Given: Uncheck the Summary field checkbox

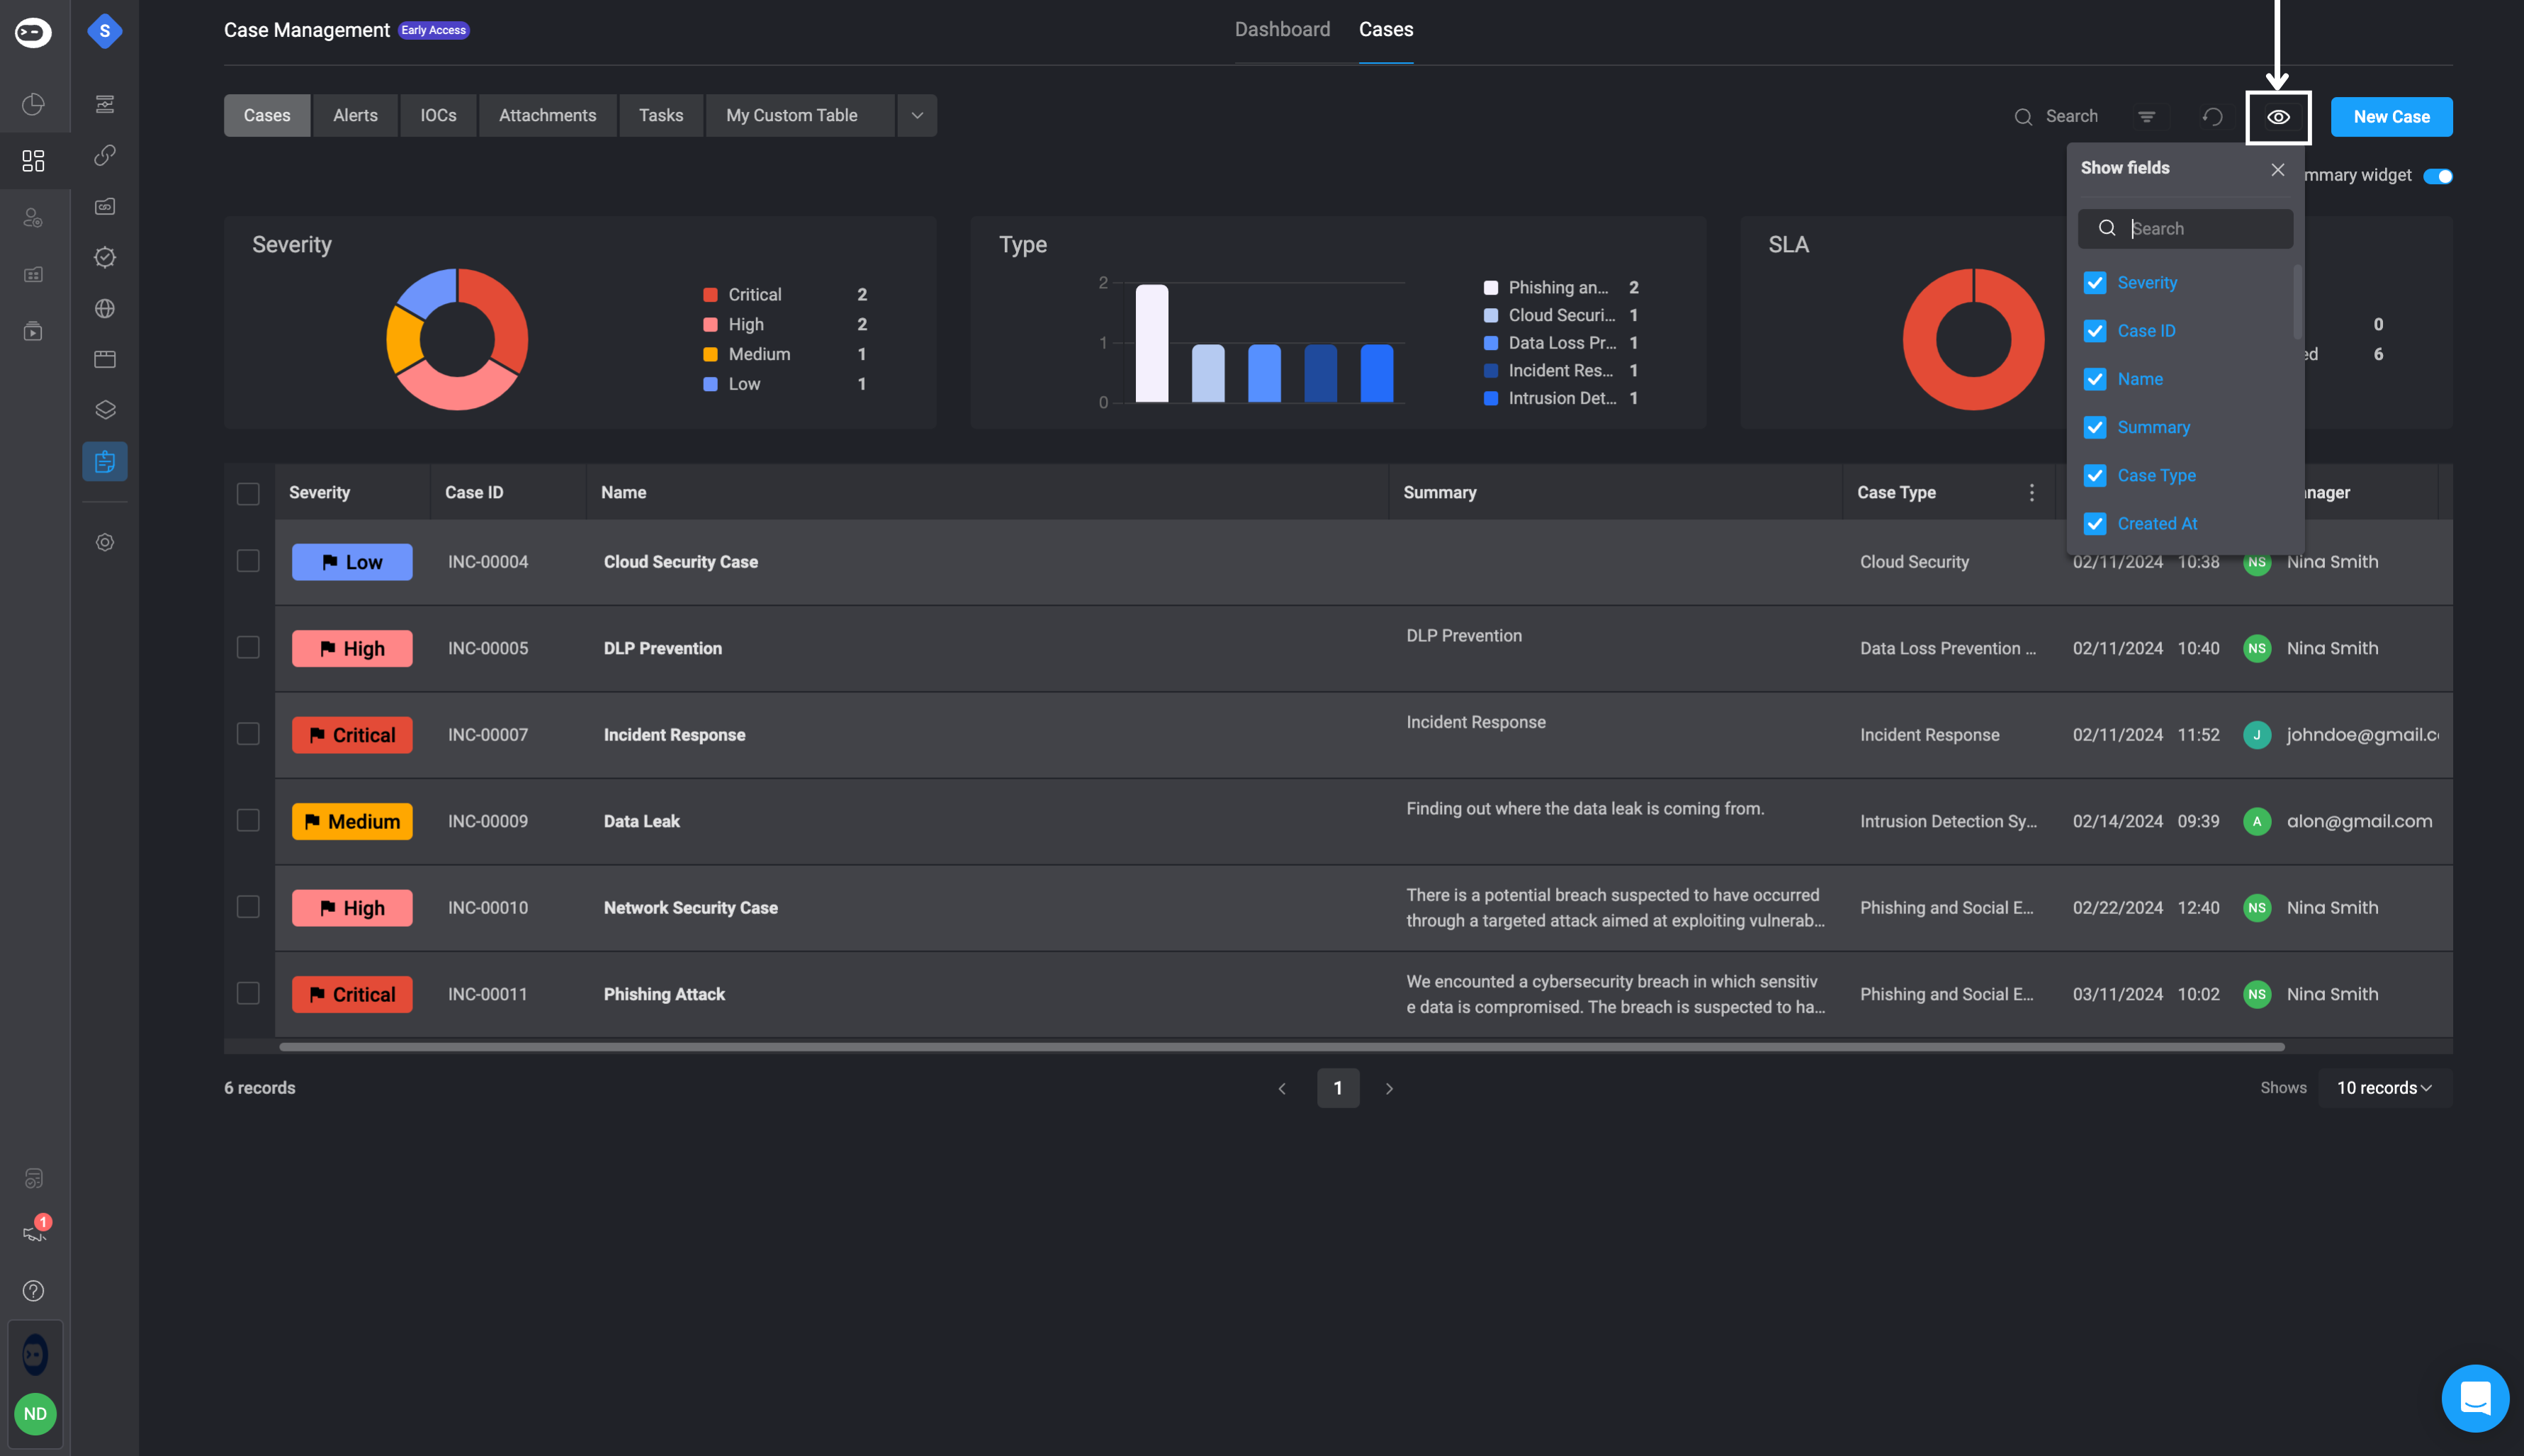Looking at the screenshot, I should [2095, 427].
